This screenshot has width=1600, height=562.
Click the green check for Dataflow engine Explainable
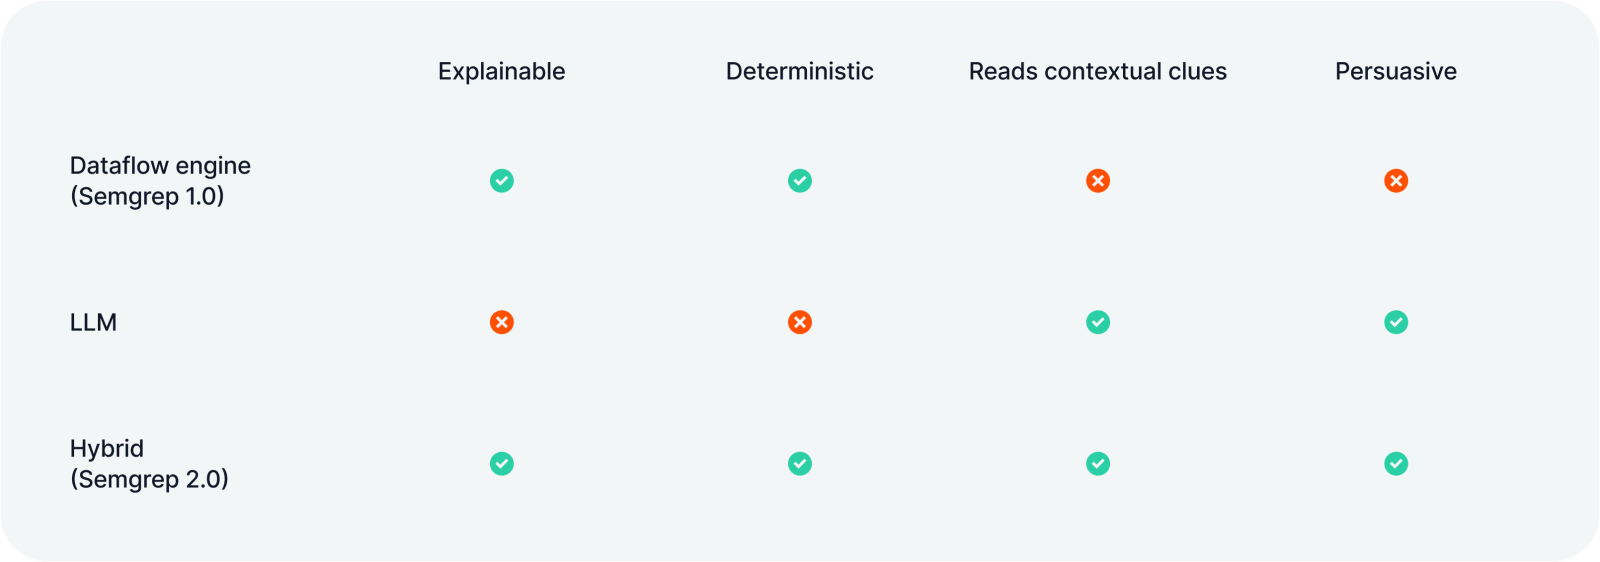502,181
